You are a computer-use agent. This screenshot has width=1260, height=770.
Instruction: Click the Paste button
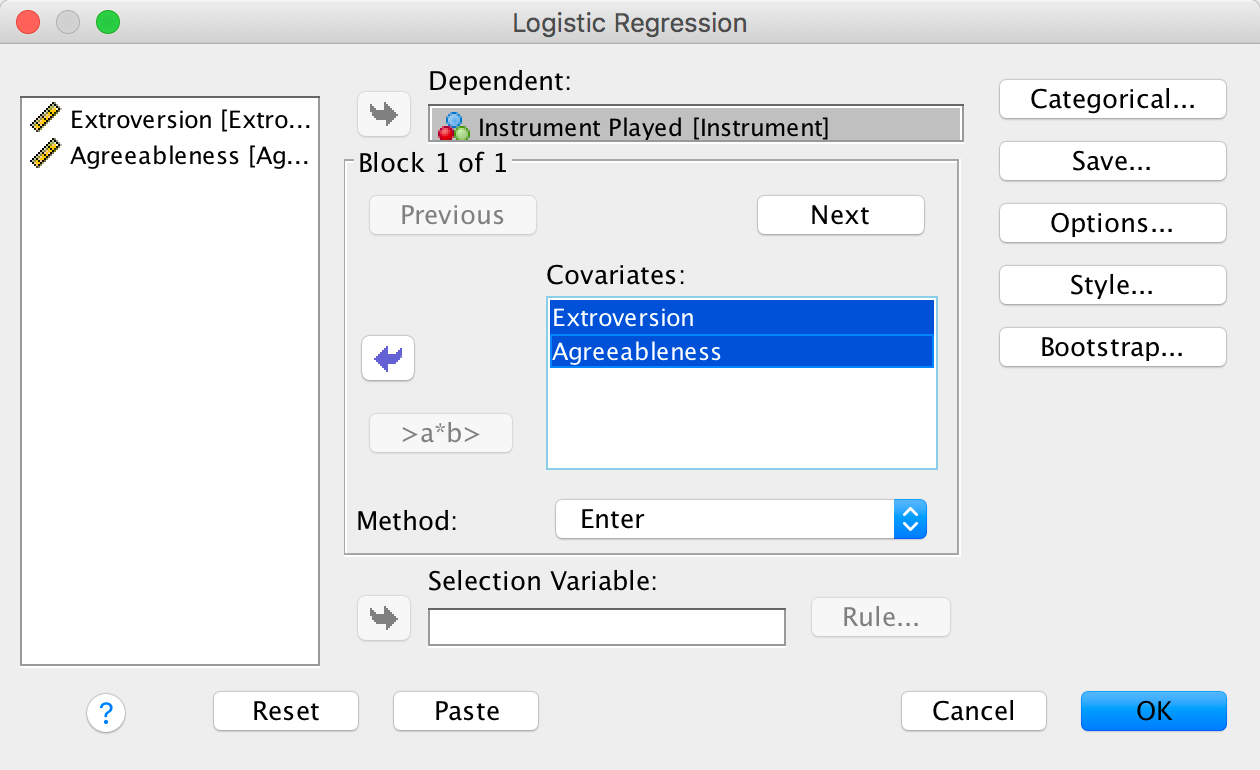point(466,711)
